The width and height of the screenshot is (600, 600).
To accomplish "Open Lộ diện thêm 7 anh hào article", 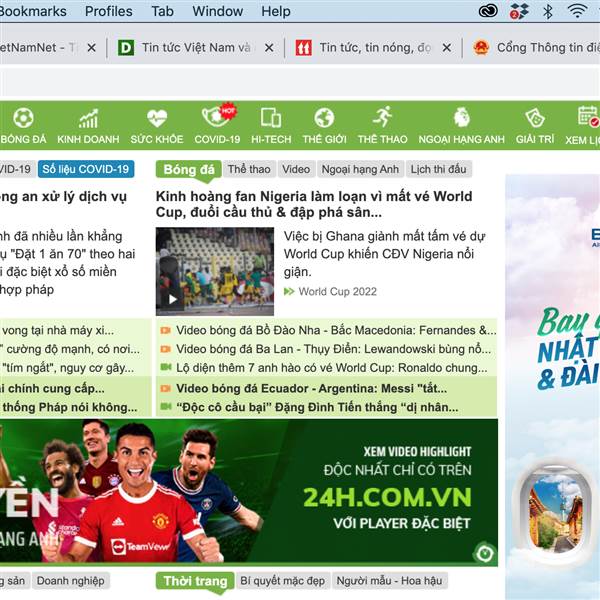I will (332, 368).
